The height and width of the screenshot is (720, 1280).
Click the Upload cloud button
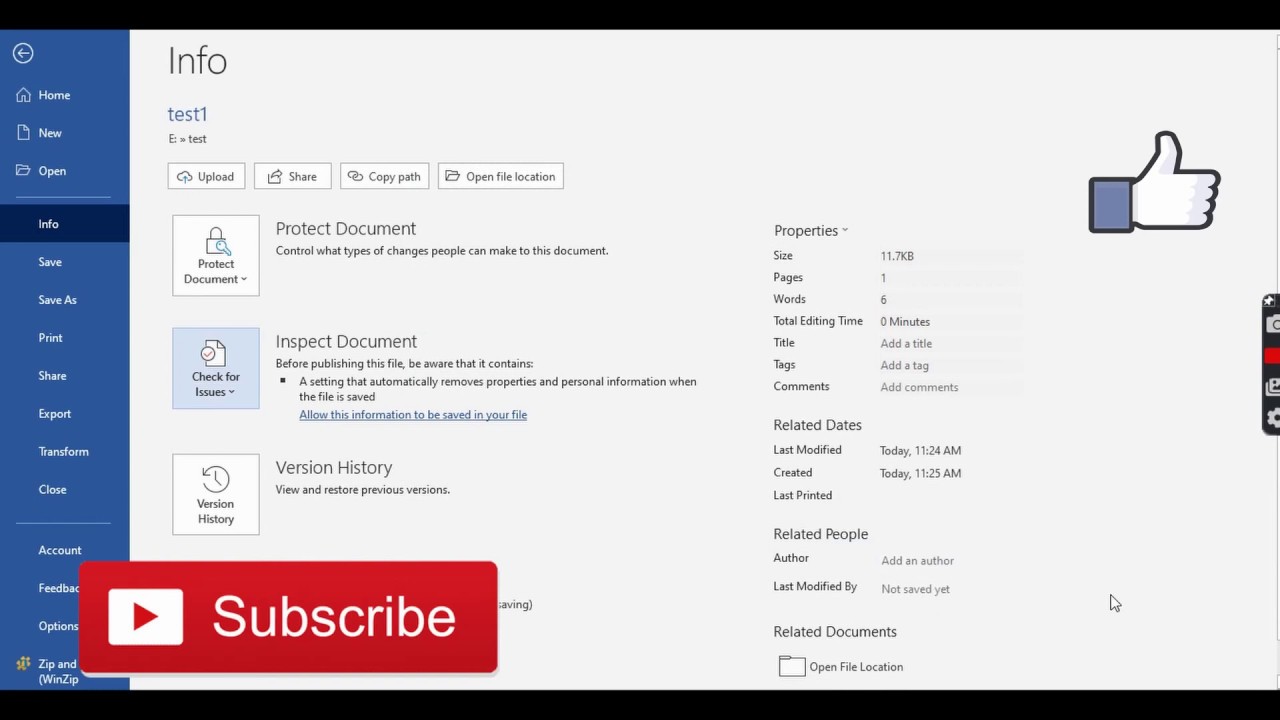tap(206, 176)
